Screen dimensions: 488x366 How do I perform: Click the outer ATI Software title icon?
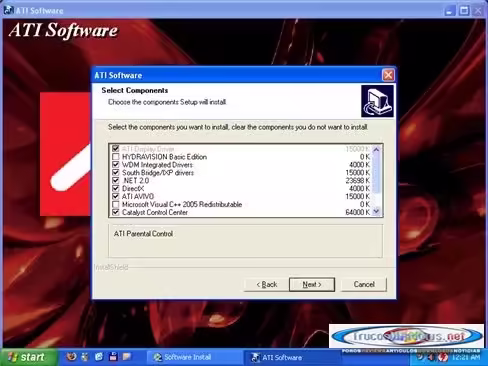tap(8, 10)
